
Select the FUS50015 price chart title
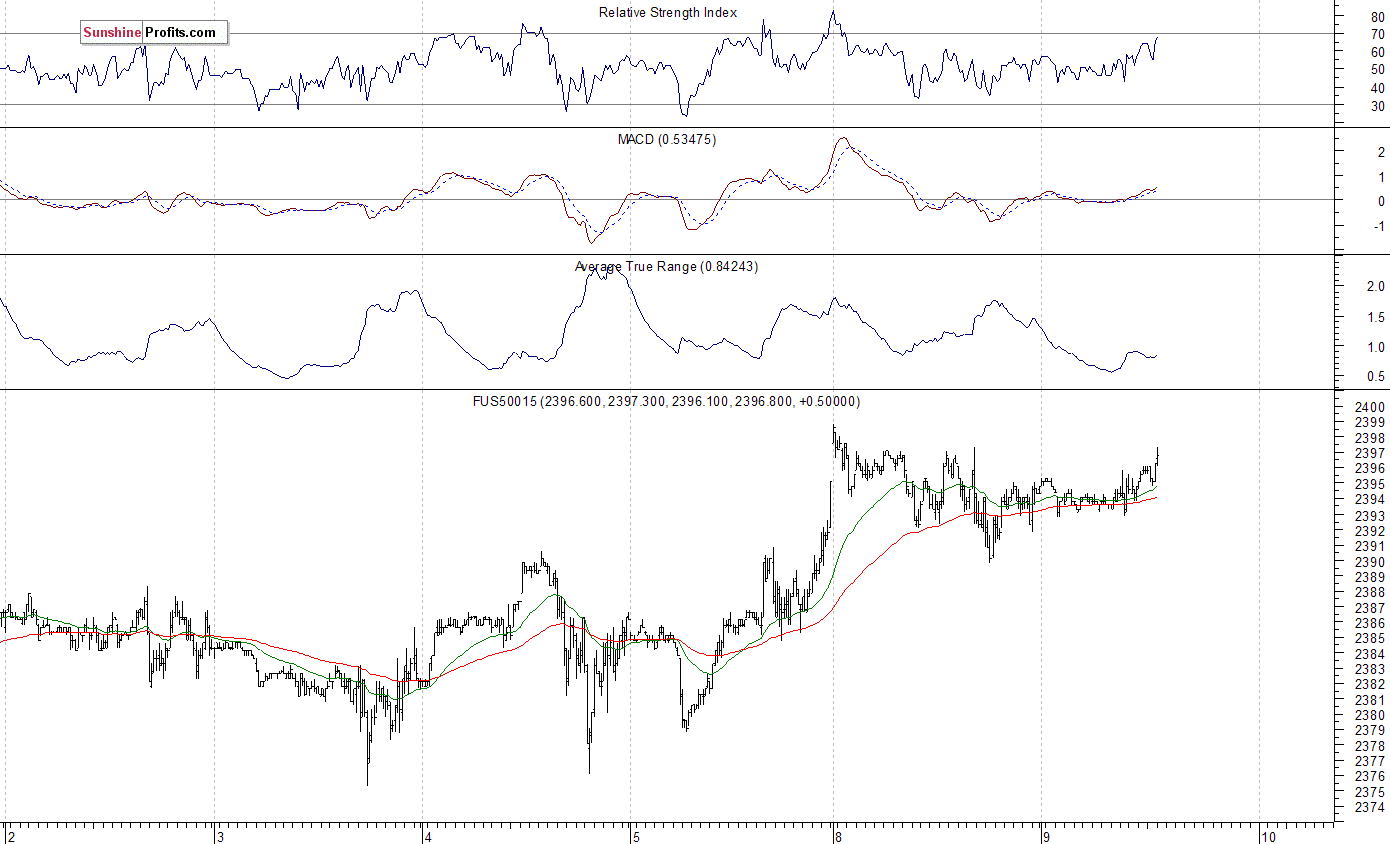click(666, 402)
